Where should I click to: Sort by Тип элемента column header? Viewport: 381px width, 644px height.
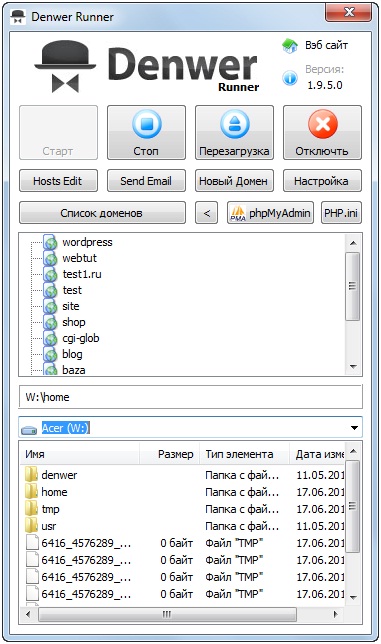(245, 454)
